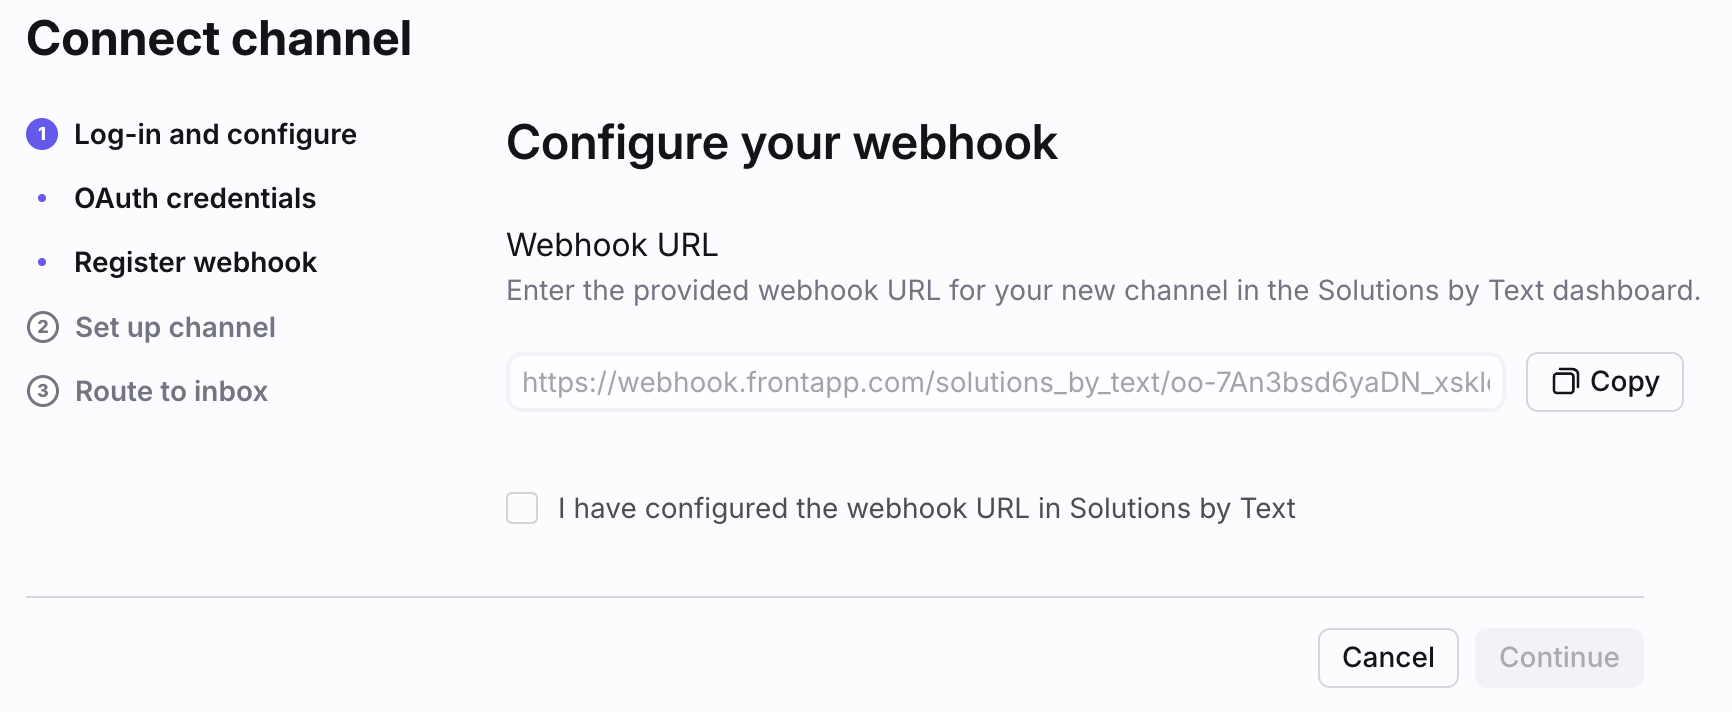The height and width of the screenshot is (712, 1732).
Task: Focus the webhook URL text field
Action: tap(1005, 382)
